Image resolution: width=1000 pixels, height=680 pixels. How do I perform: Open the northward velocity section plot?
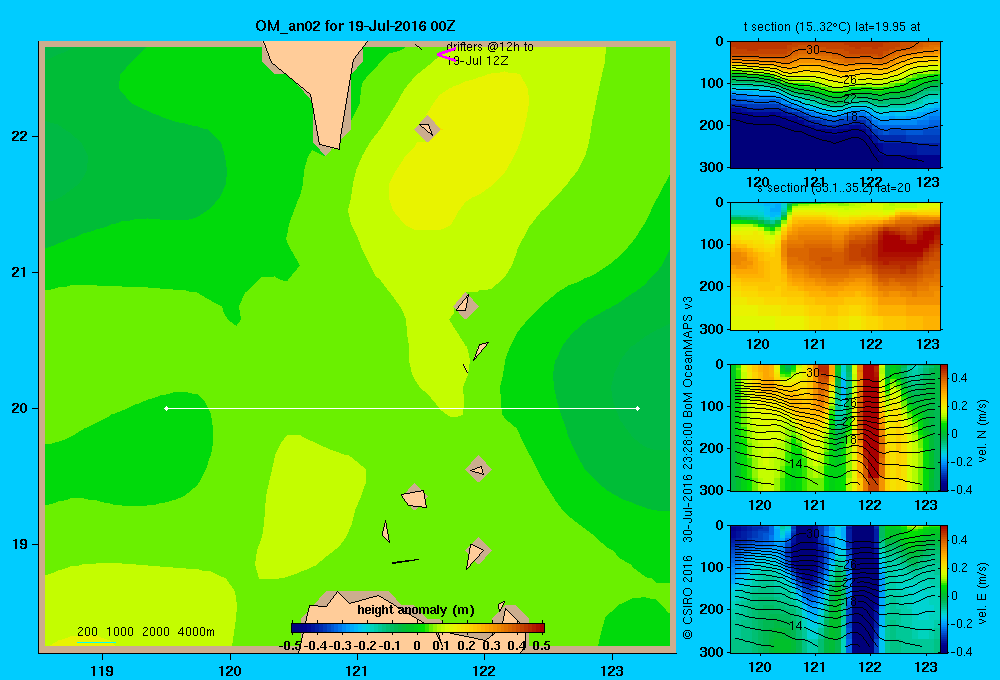coord(835,427)
